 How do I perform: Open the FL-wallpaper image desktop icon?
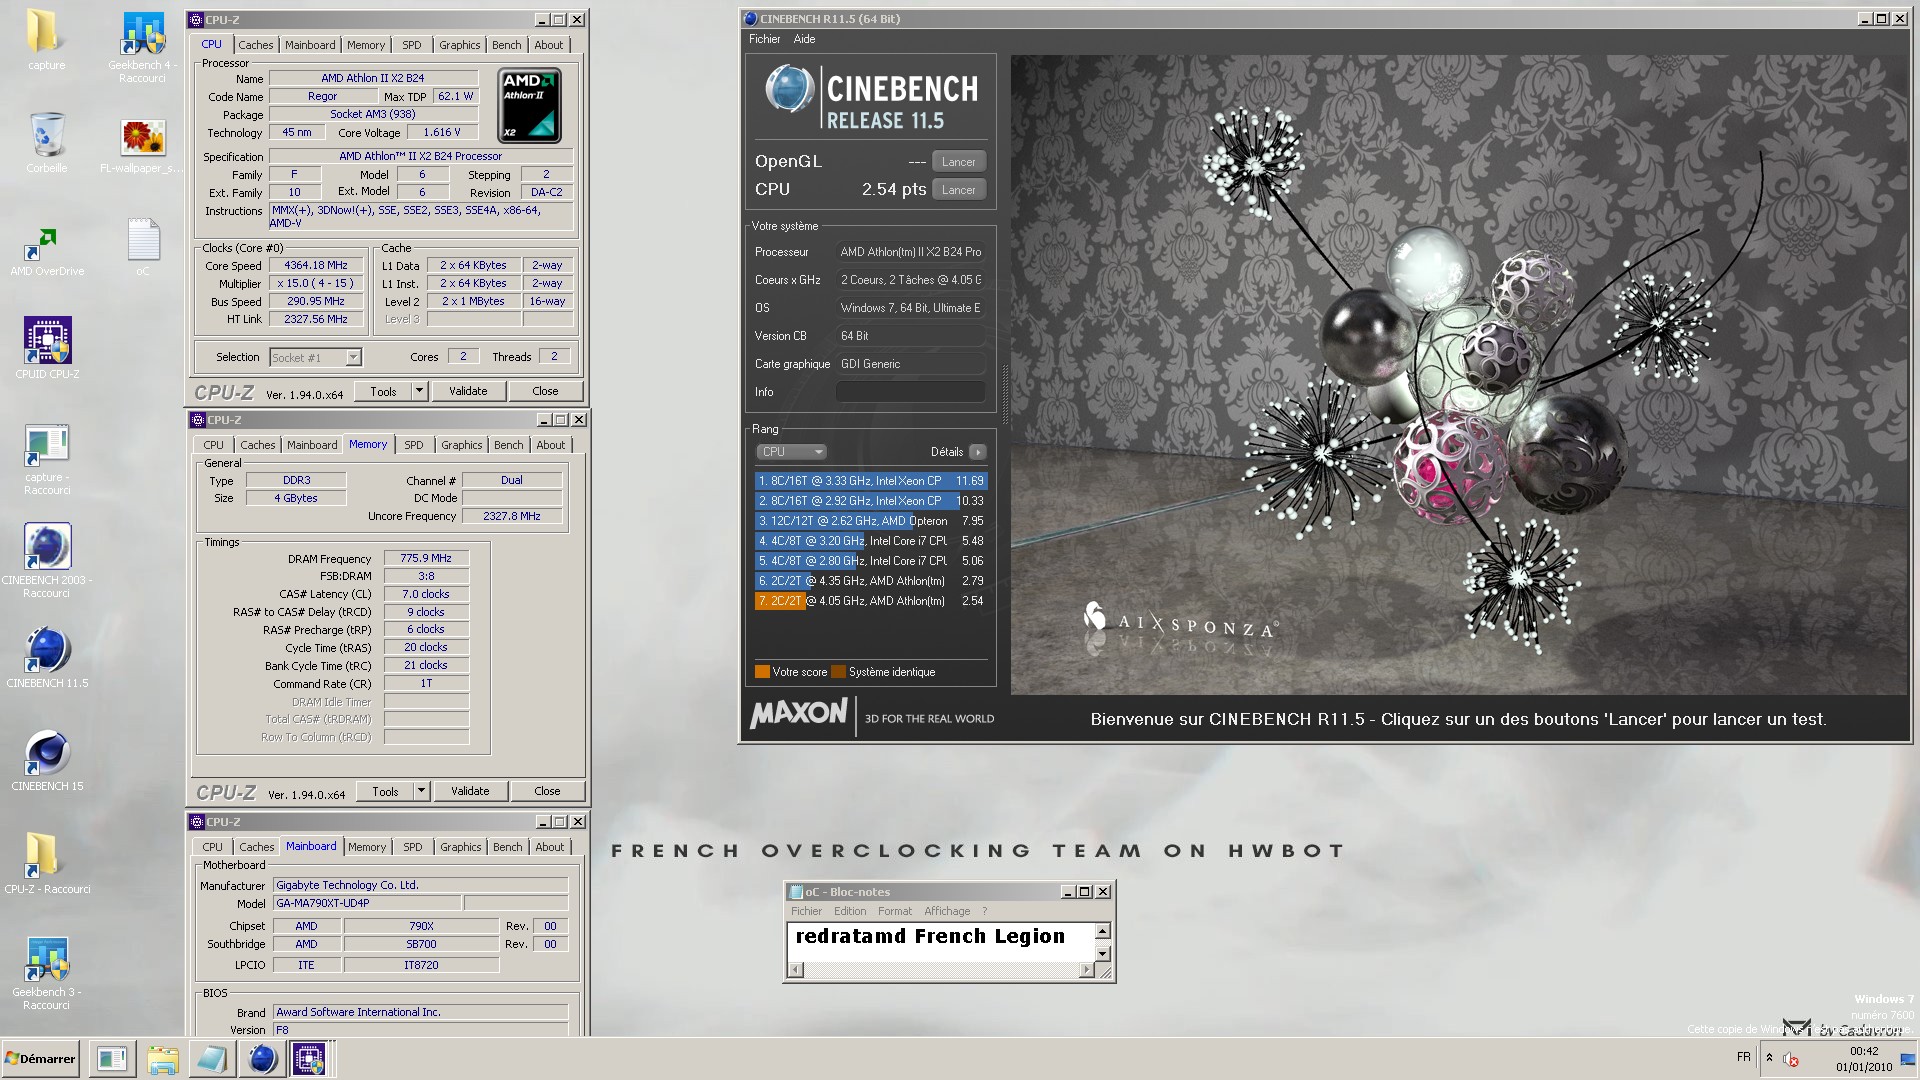tap(143, 145)
